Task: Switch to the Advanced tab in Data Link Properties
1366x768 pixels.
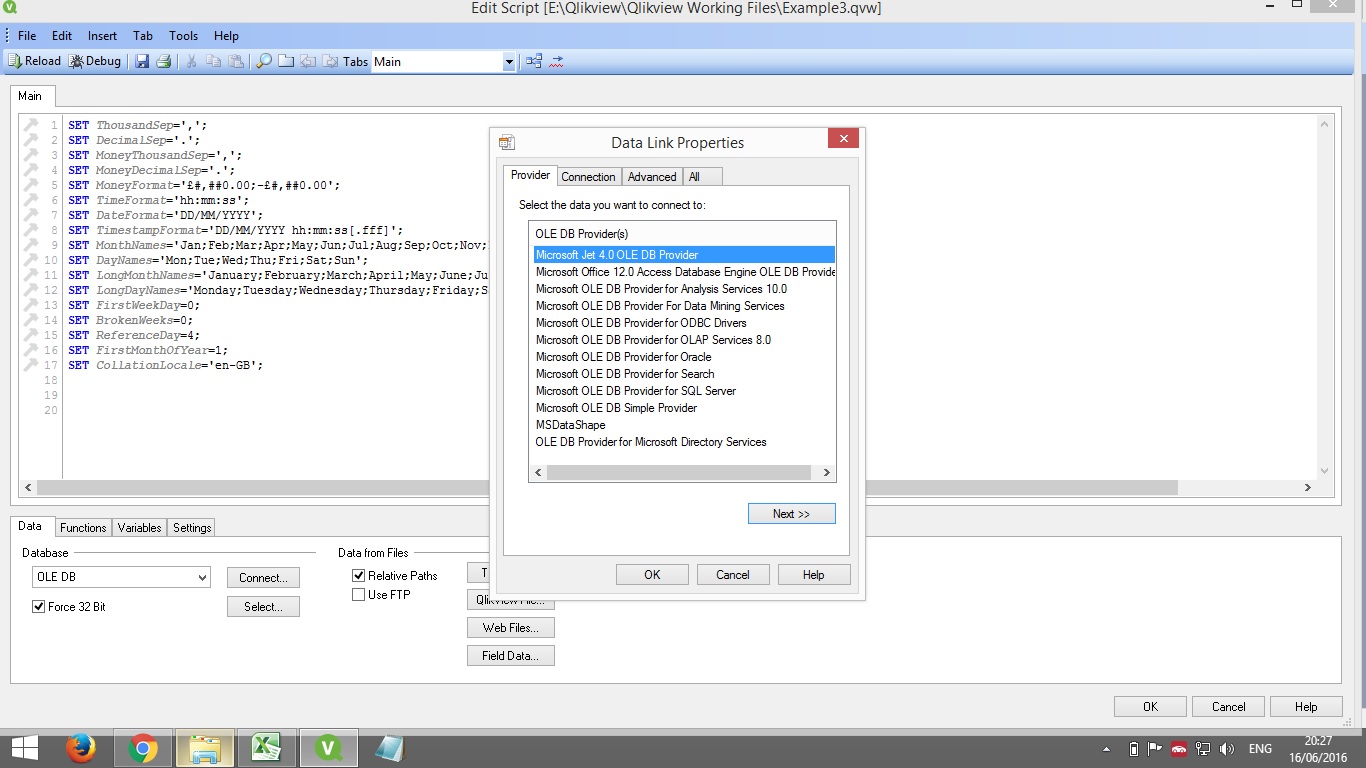Action: click(652, 177)
